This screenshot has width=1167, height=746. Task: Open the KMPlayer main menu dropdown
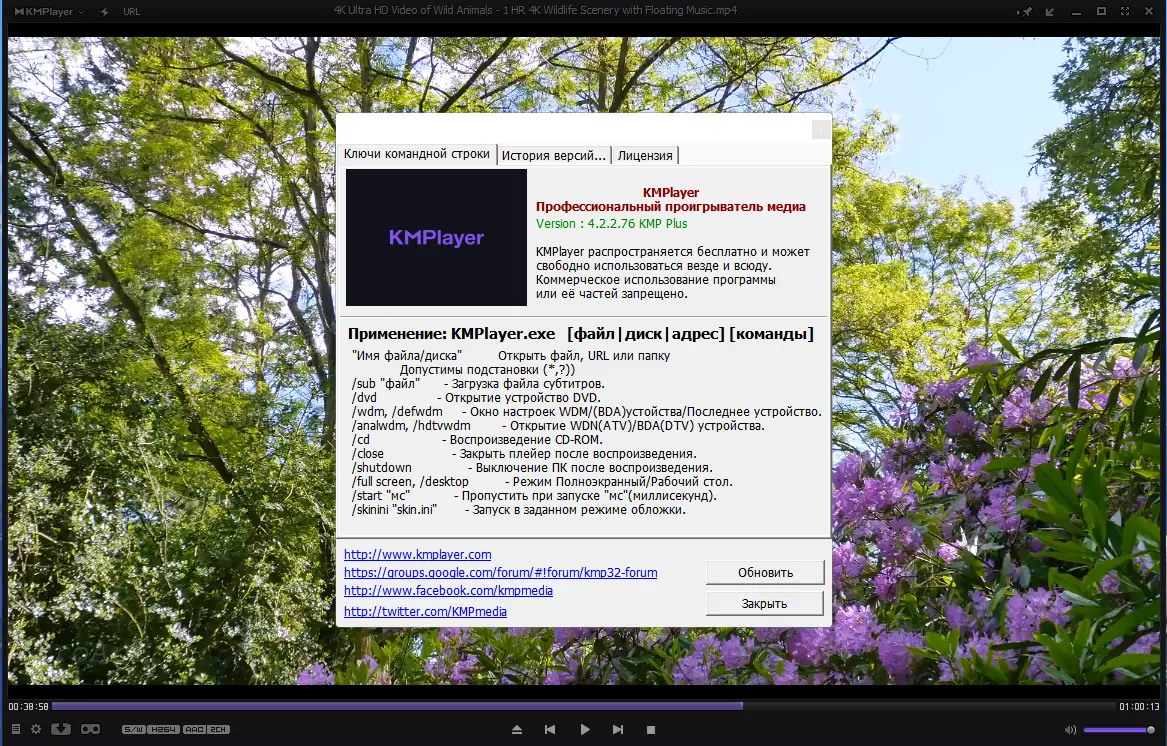pyautogui.click(x=49, y=11)
